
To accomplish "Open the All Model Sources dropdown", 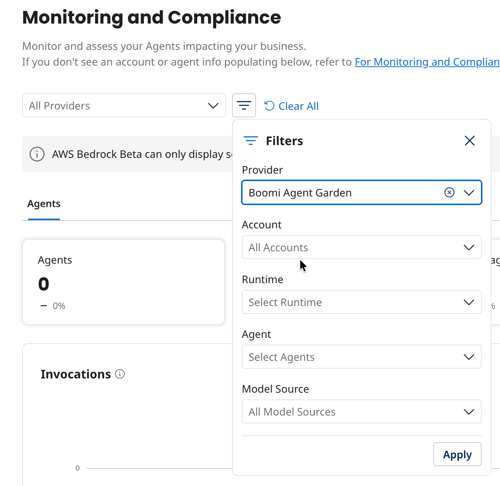I will pos(362,412).
